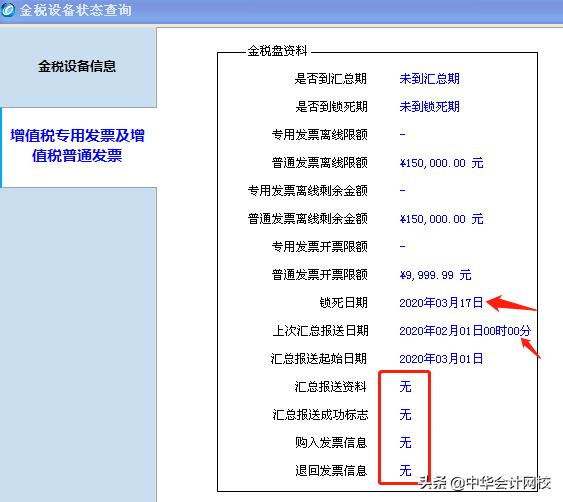
Task: Click the 专用发票开票限额 label
Action: click(x=320, y=247)
